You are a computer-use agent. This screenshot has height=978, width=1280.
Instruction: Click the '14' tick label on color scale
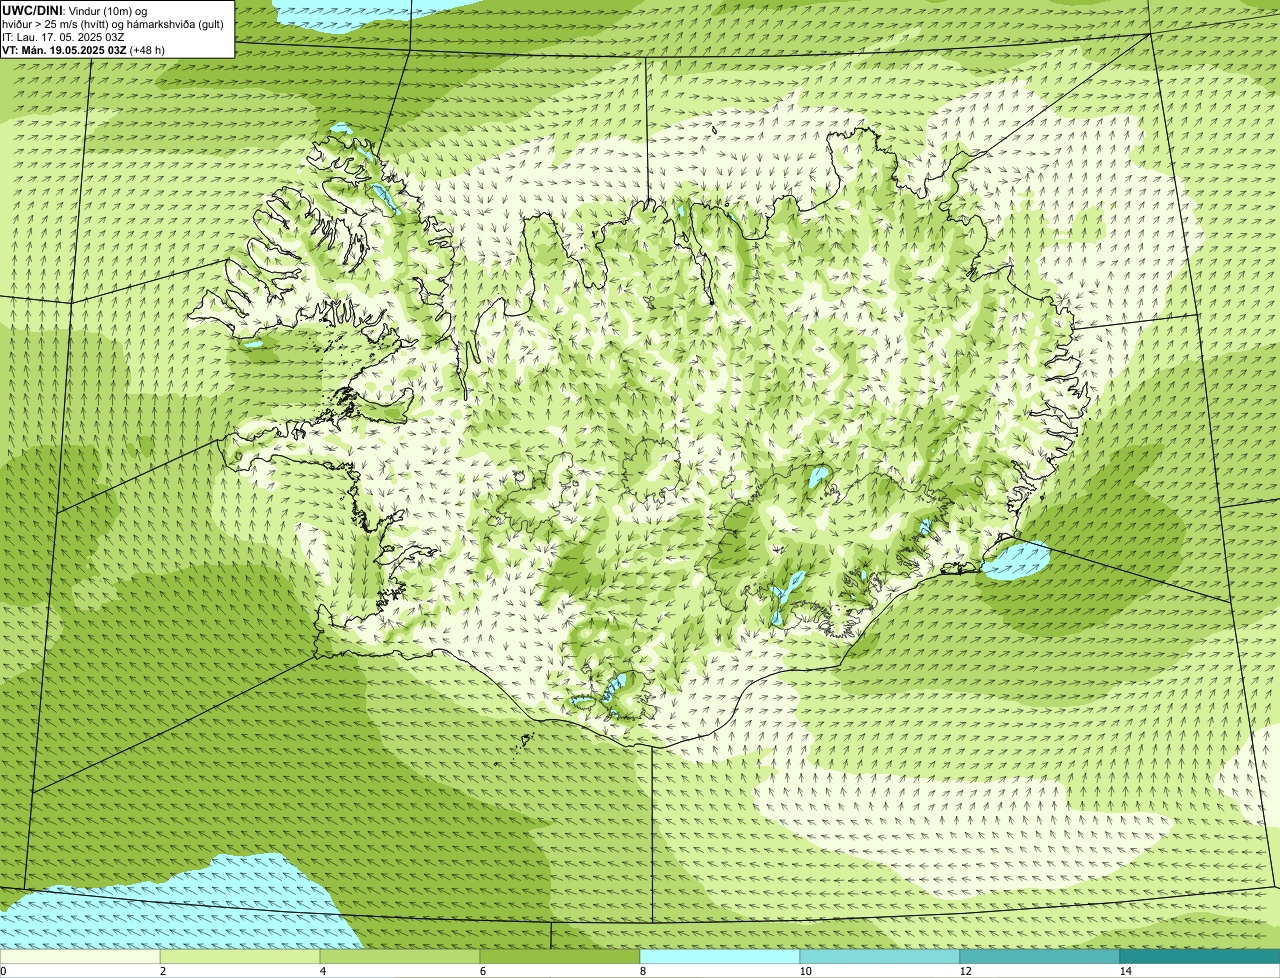1125,971
